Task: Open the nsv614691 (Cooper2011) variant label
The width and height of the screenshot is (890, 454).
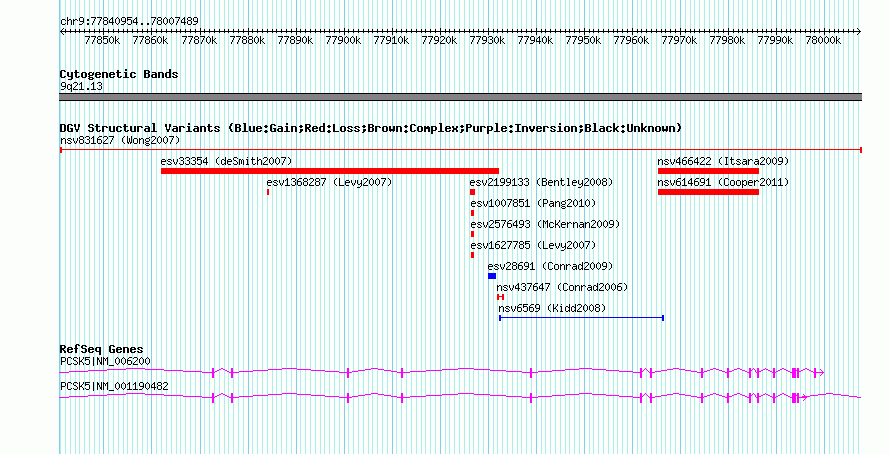Action: 723,182
